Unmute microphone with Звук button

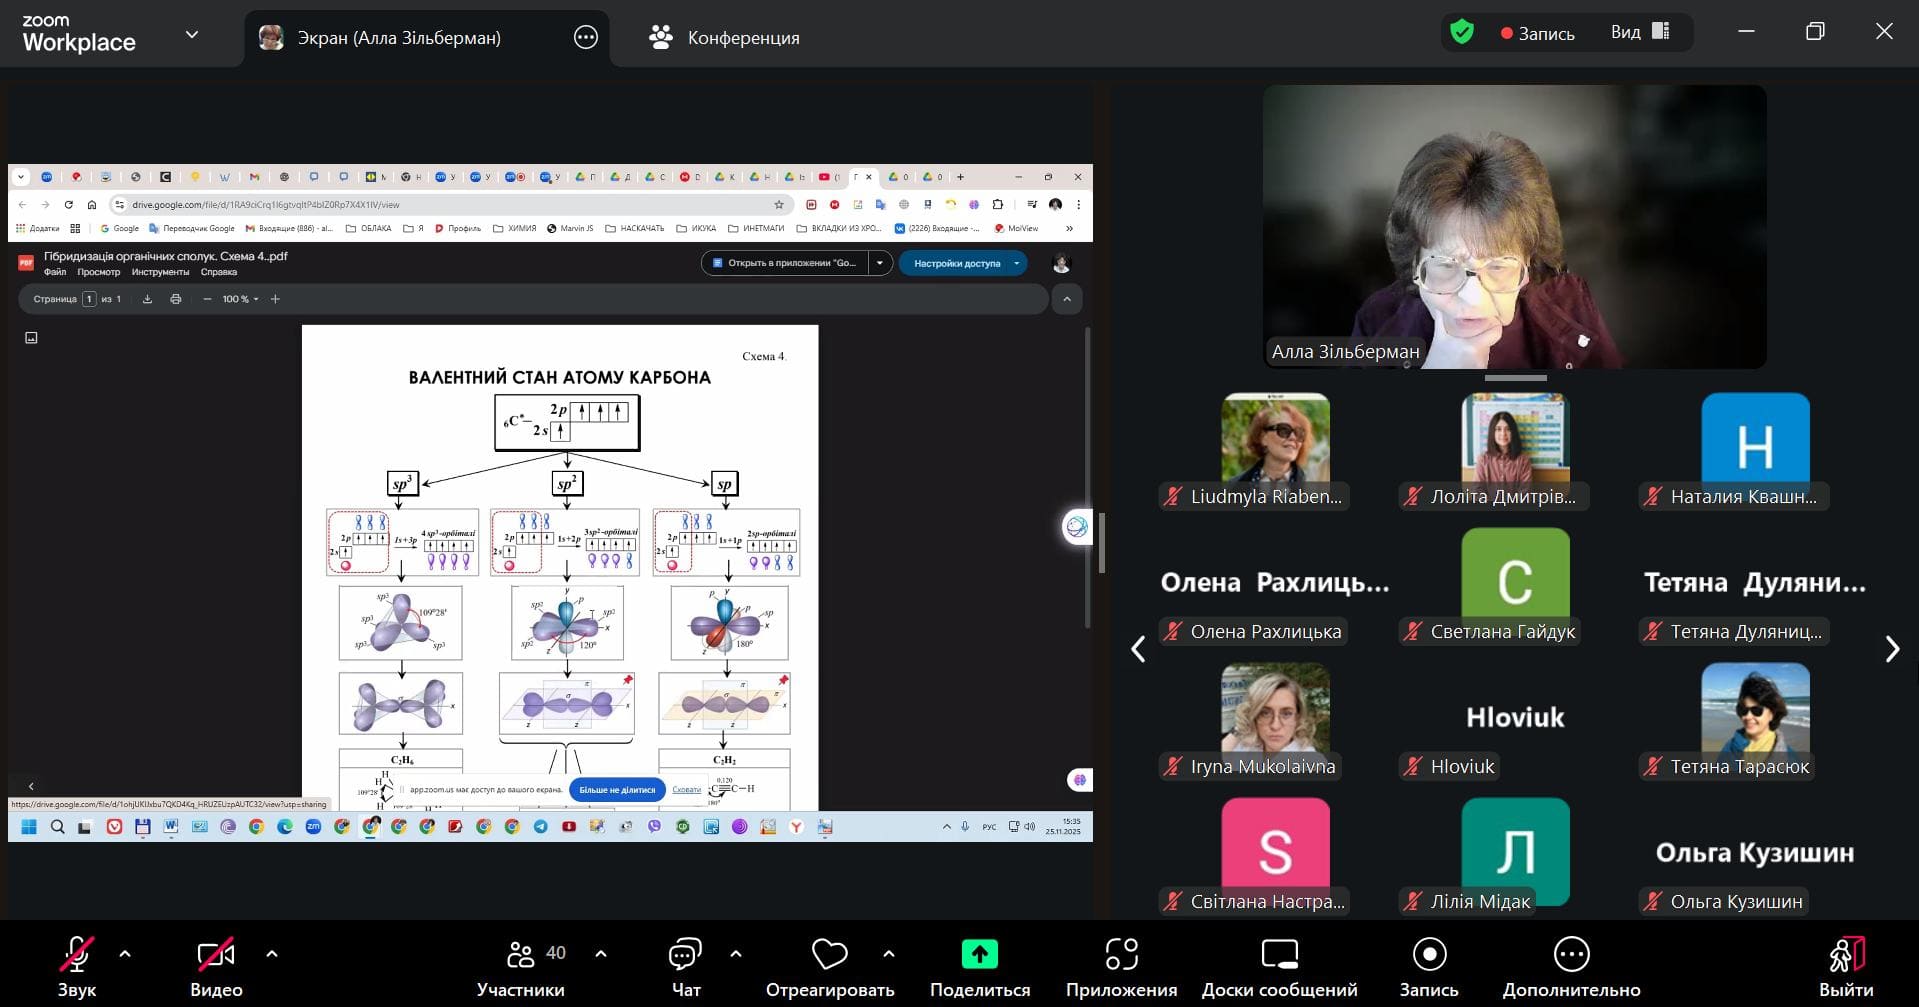(x=76, y=964)
